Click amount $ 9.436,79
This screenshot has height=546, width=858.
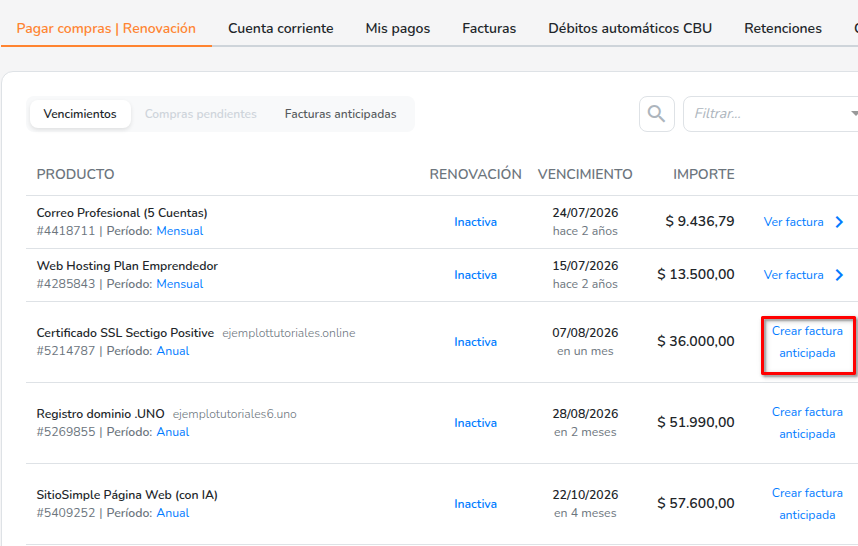click(700, 221)
